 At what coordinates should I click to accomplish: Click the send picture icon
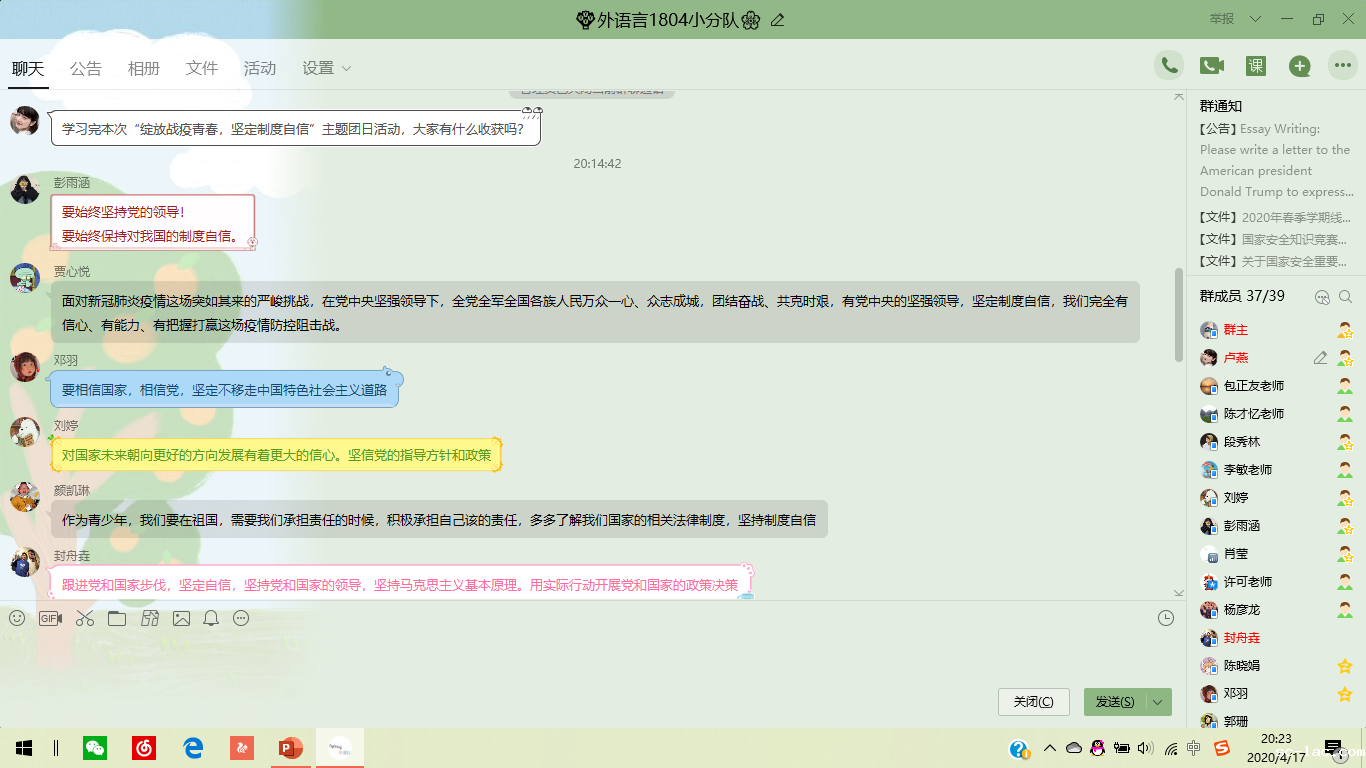click(x=181, y=618)
